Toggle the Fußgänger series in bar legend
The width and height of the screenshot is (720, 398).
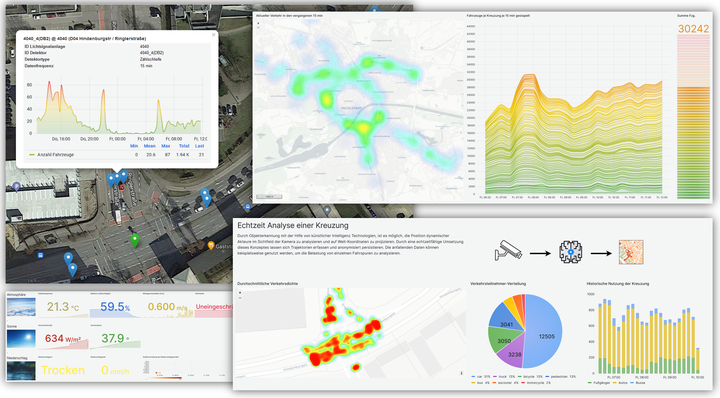coord(598,382)
